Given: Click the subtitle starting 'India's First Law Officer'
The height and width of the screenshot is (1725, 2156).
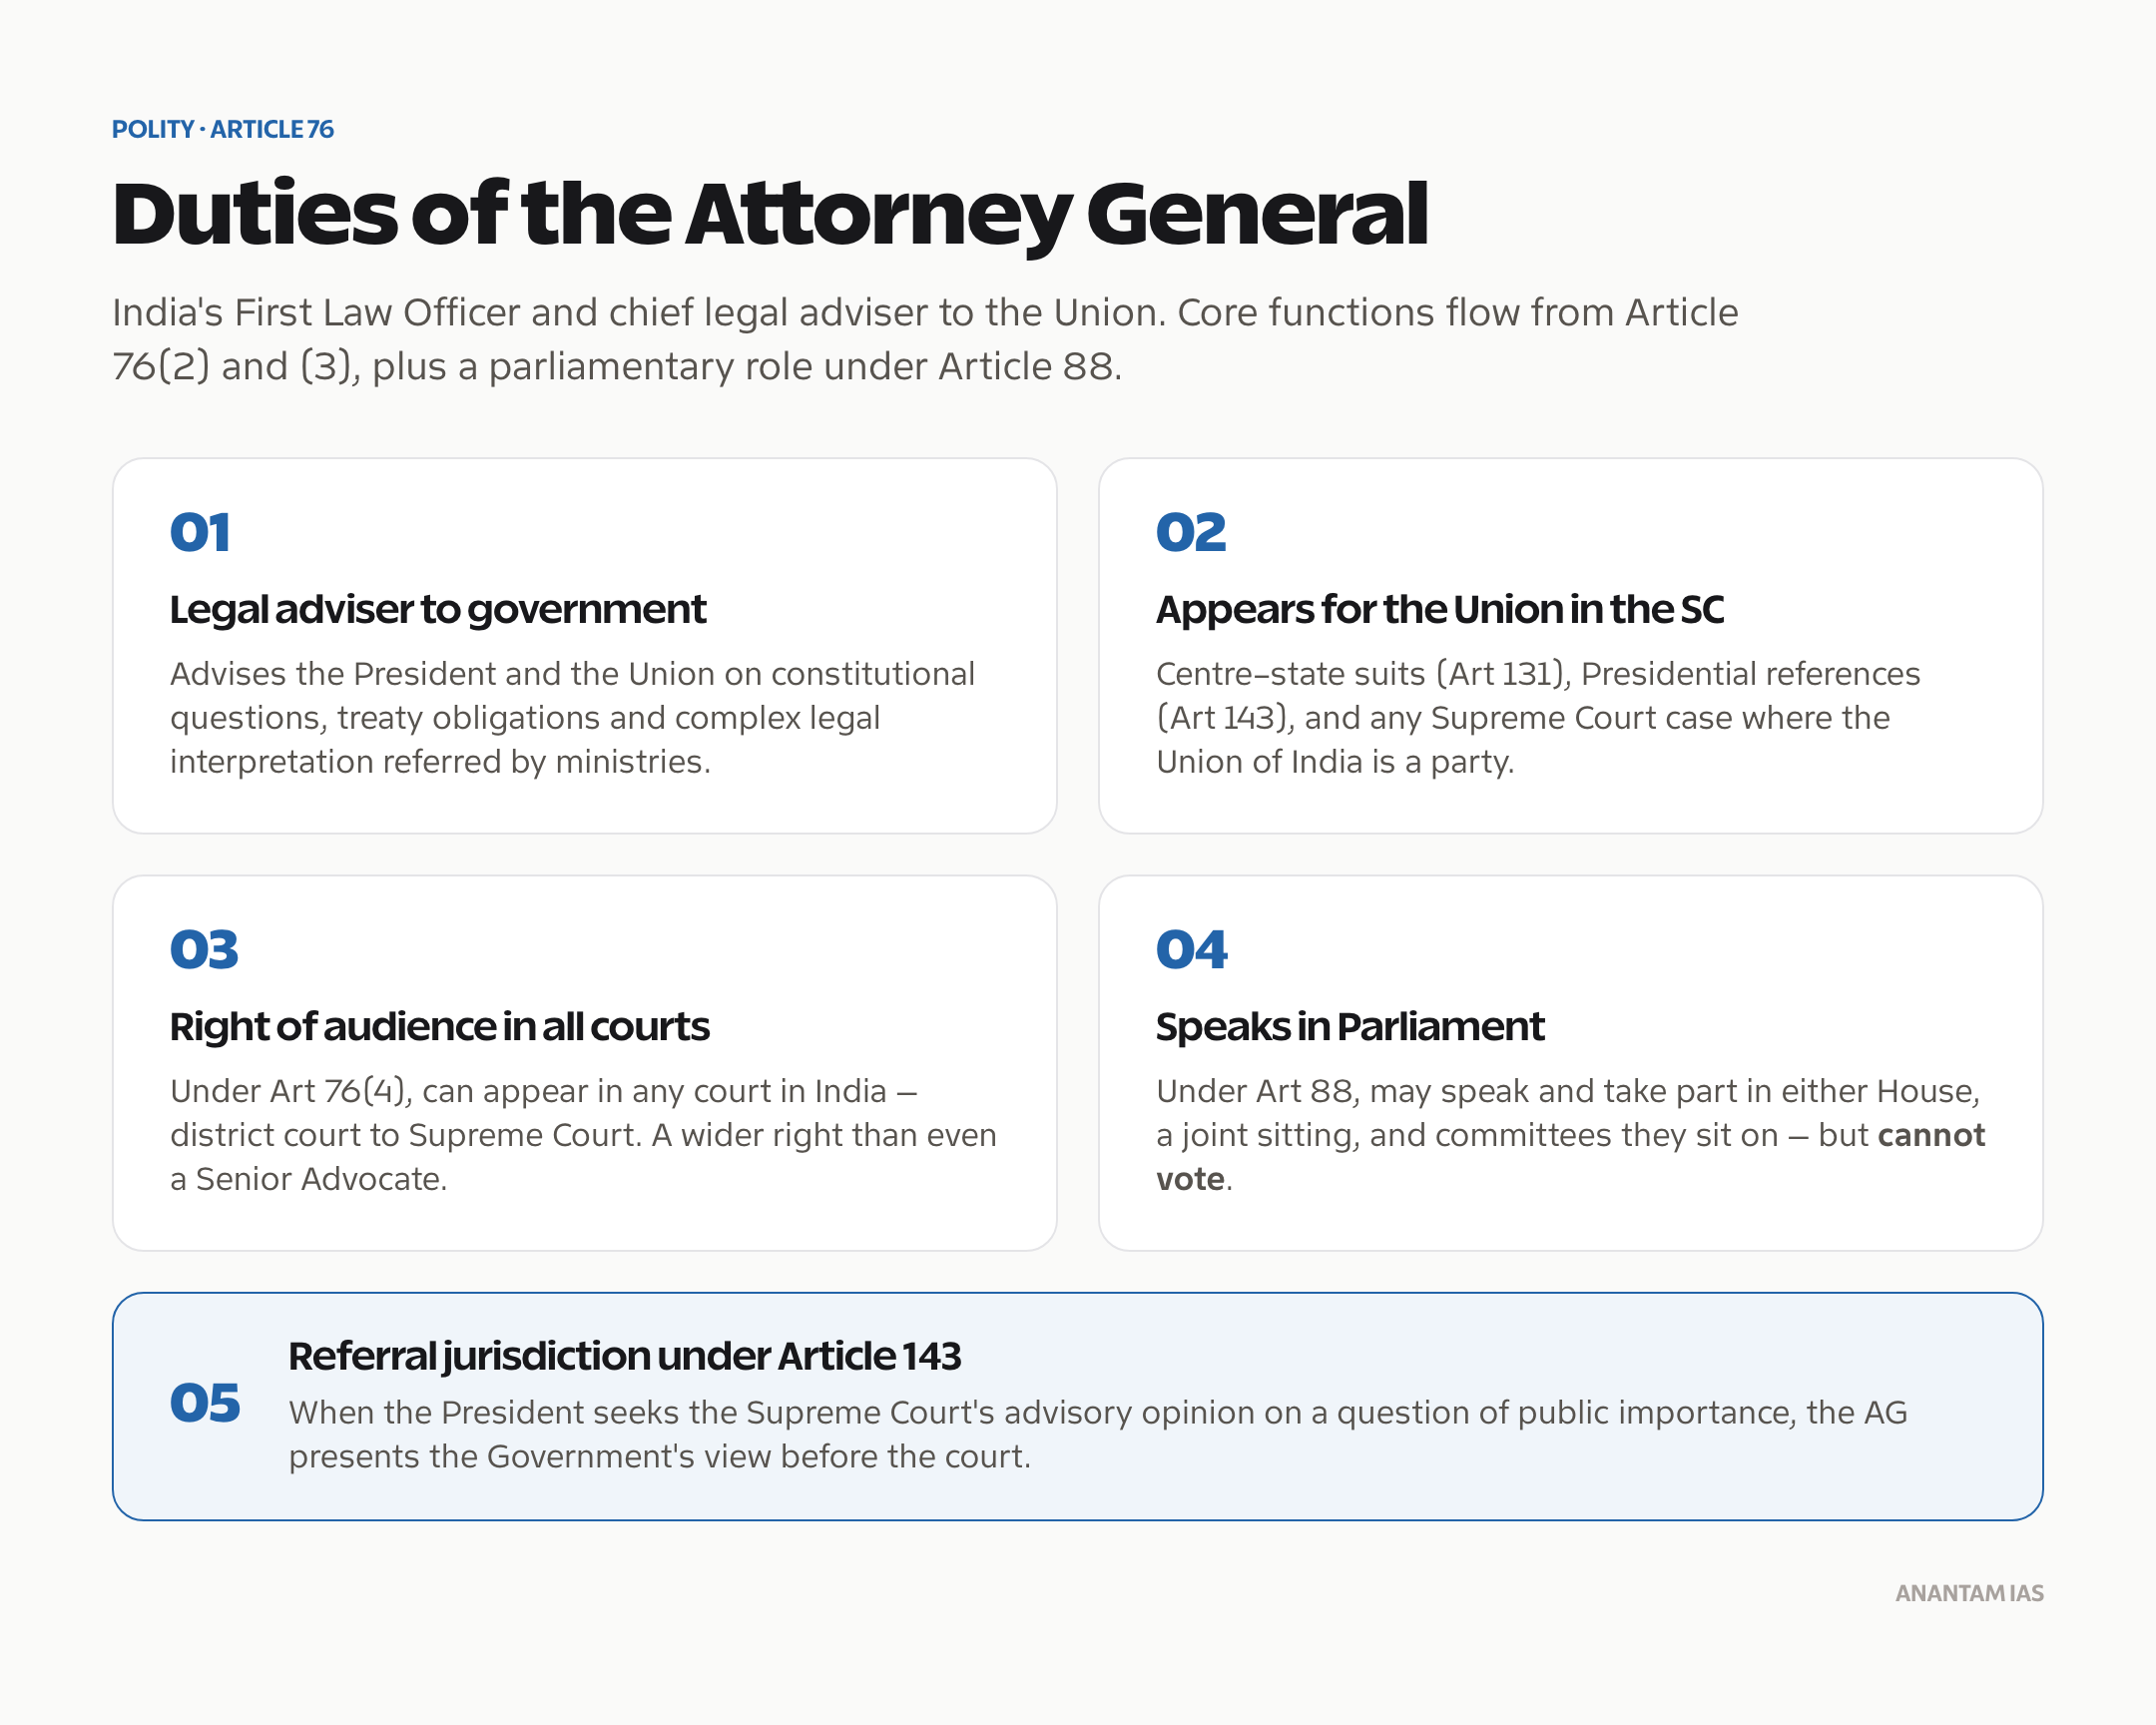Looking at the screenshot, I should coord(925,339).
